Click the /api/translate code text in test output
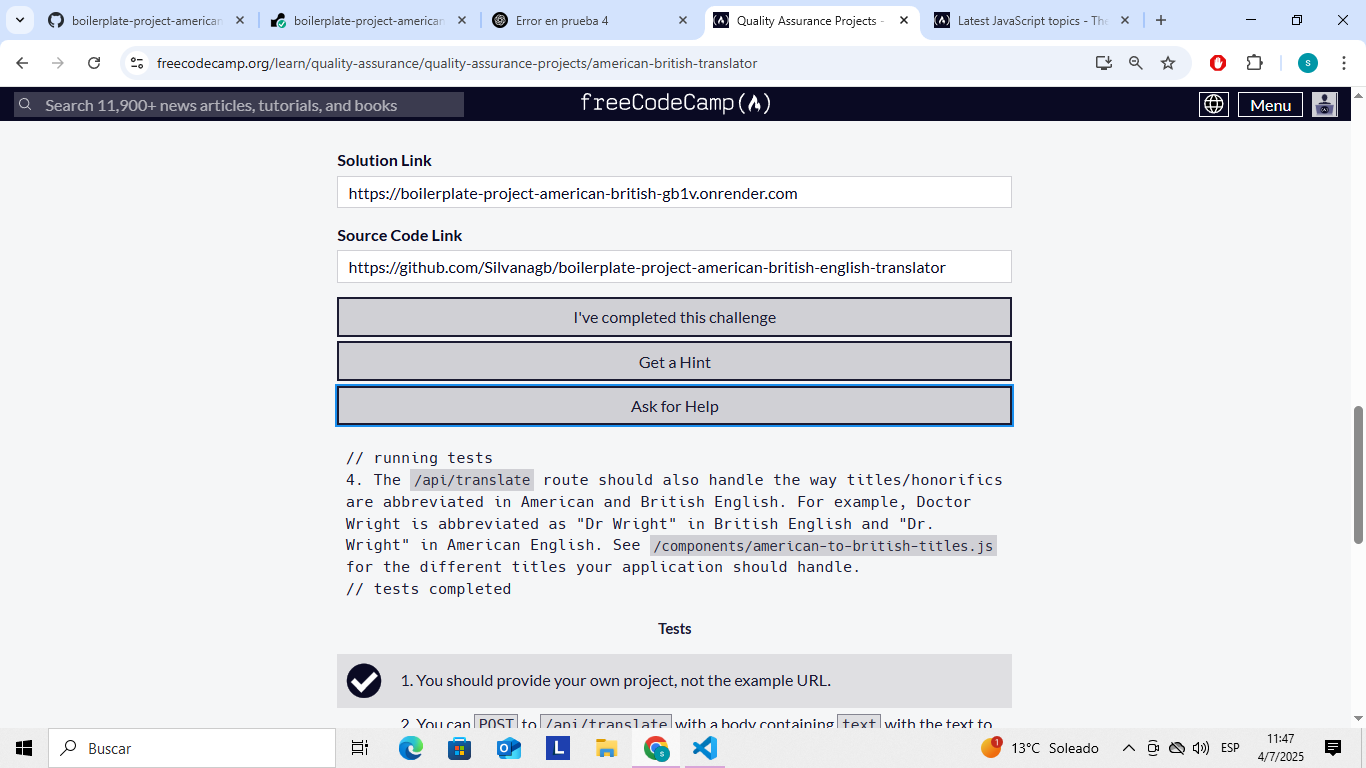The height and width of the screenshot is (768, 1366). (472, 480)
